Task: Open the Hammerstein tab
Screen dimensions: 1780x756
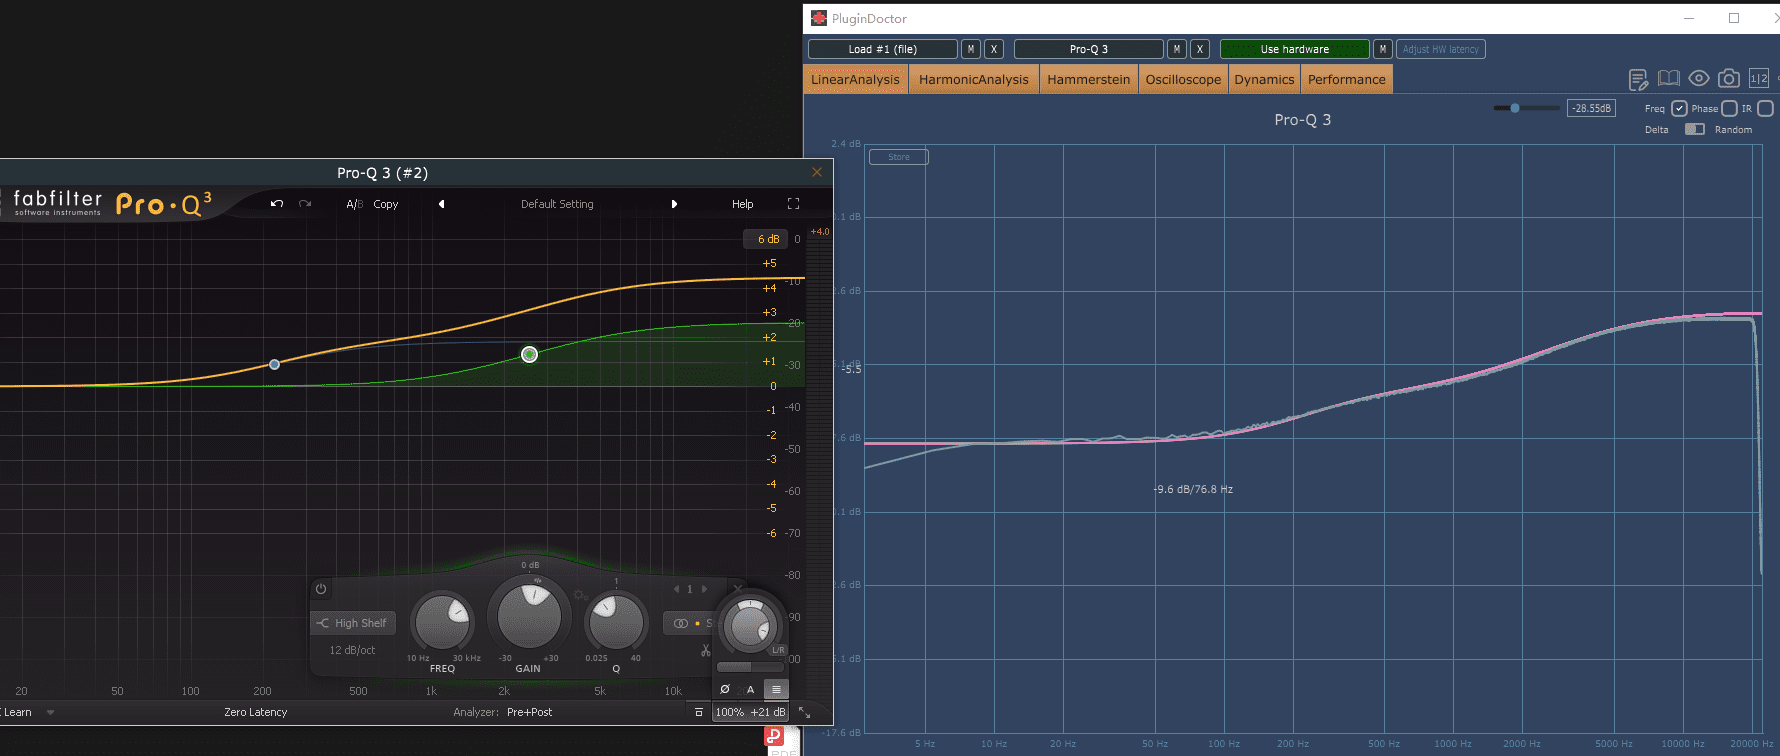Action: [1089, 79]
